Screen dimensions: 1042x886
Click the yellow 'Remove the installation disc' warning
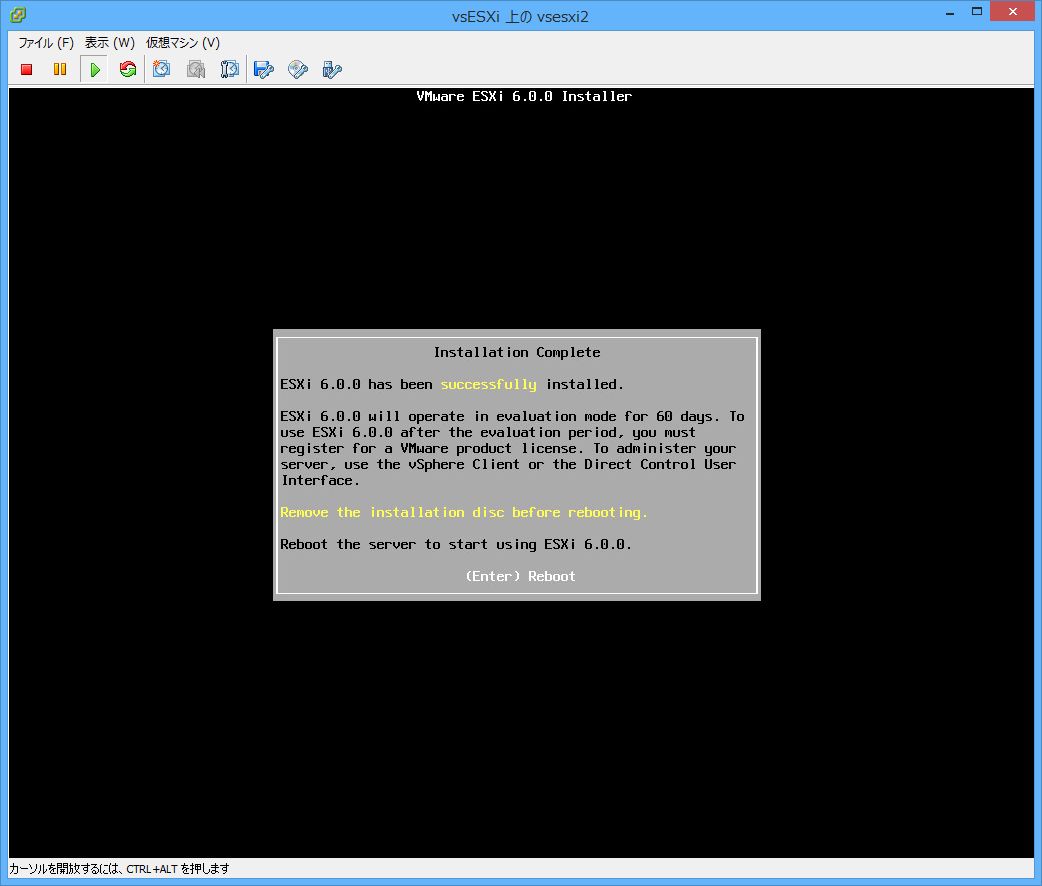pyautogui.click(x=463, y=512)
